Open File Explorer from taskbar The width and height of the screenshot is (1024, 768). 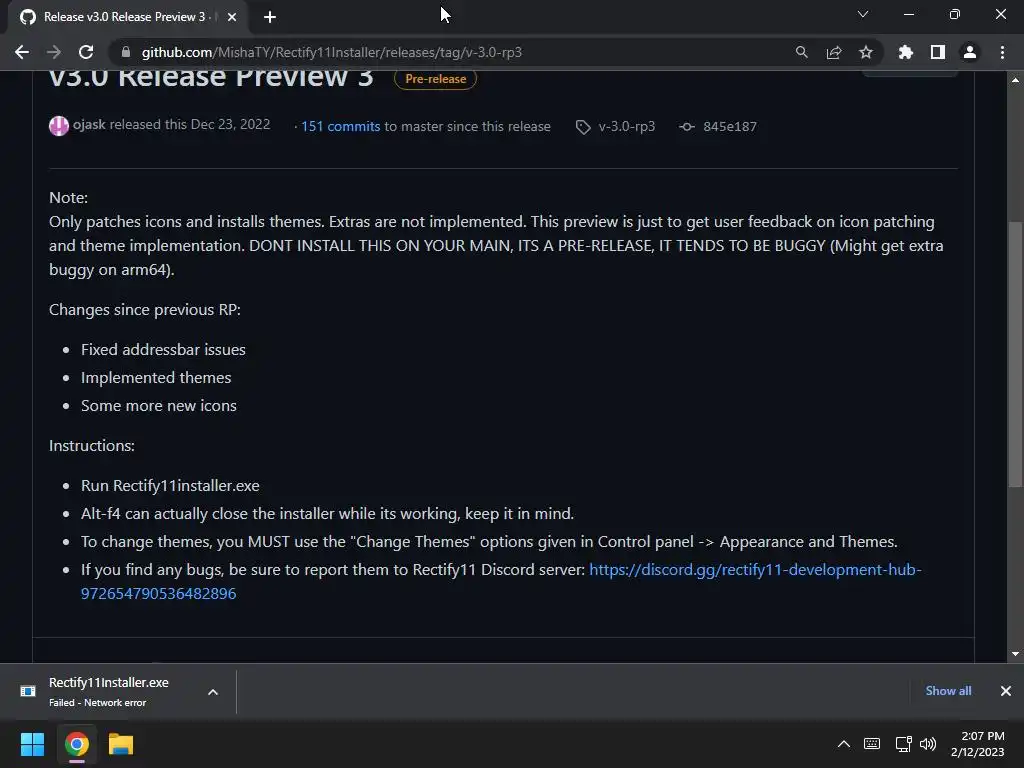click(121, 744)
